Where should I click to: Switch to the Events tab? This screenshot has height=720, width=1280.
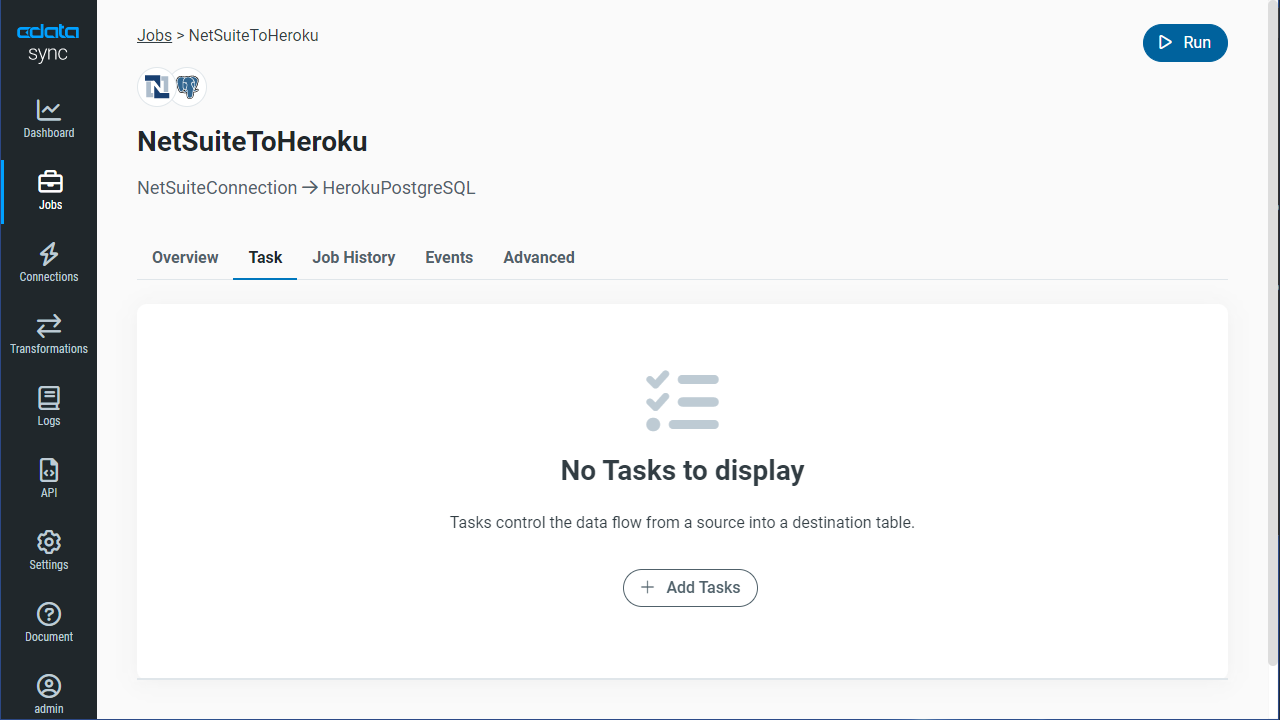449,257
